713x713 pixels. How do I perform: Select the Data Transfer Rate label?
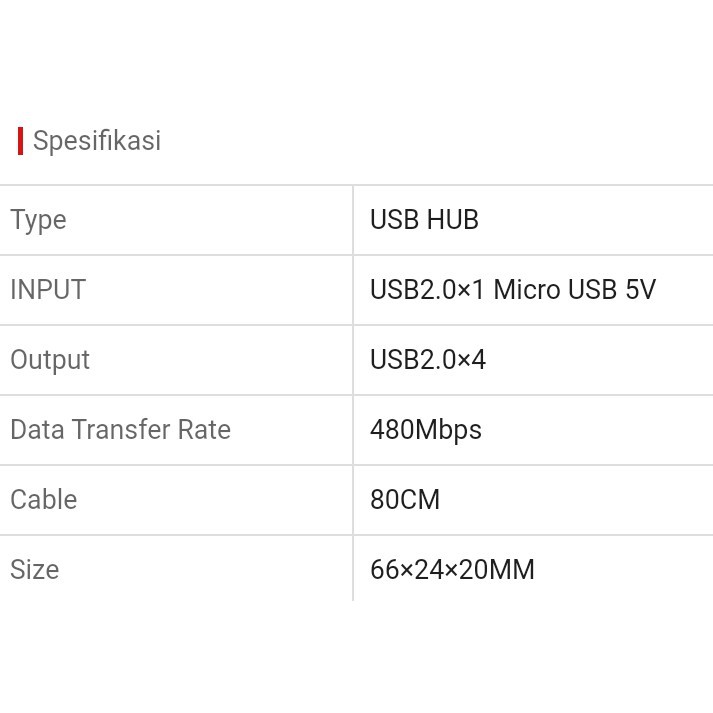[x=120, y=430]
